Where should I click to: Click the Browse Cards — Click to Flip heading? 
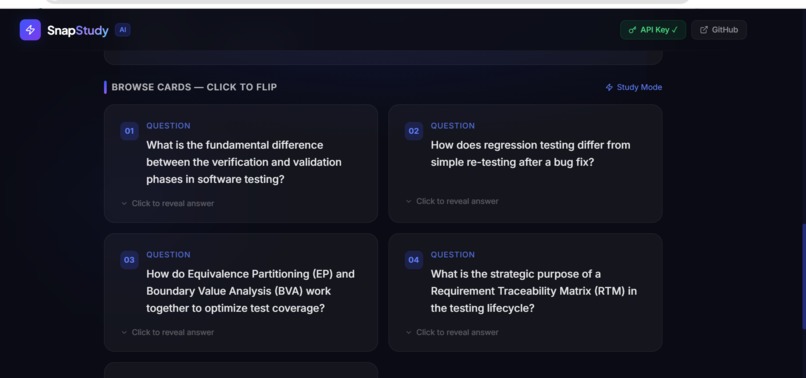[194, 87]
